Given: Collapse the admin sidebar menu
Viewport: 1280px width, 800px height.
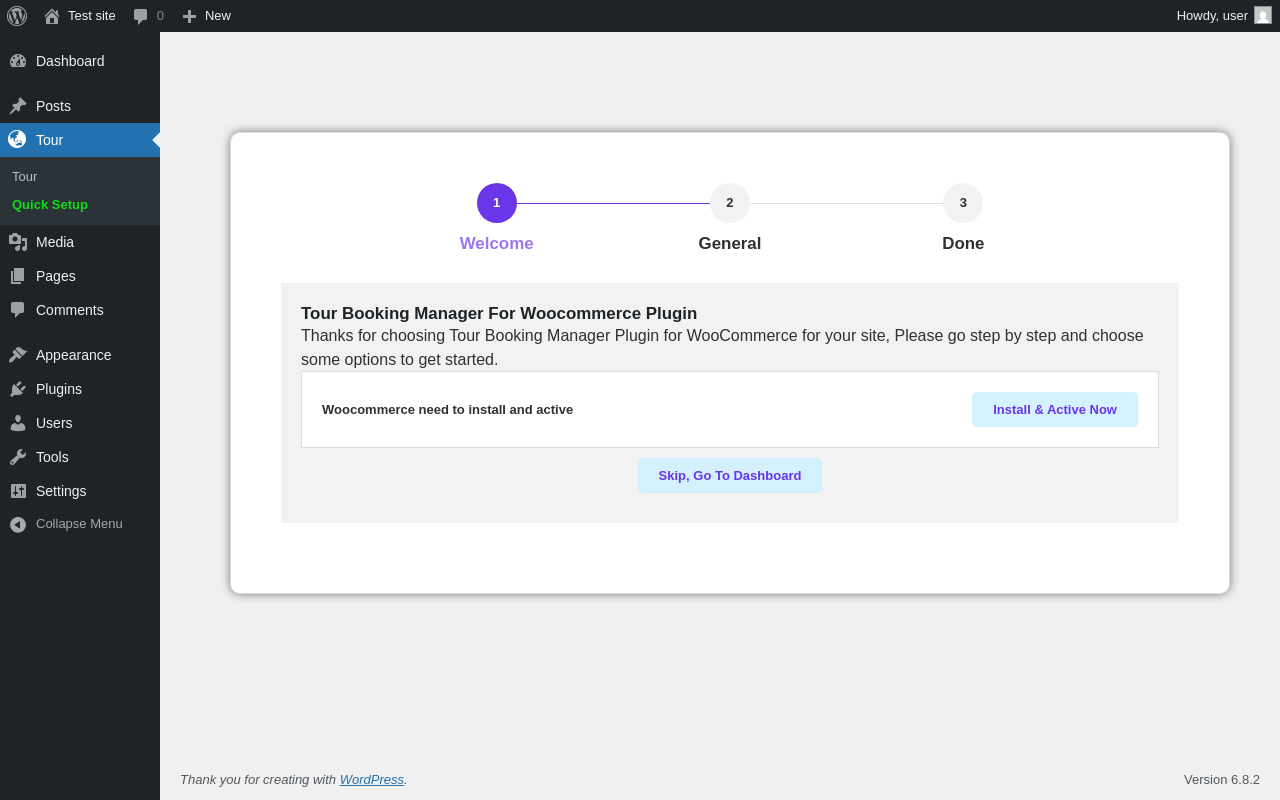Looking at the screenshot, I should [80, 524].
